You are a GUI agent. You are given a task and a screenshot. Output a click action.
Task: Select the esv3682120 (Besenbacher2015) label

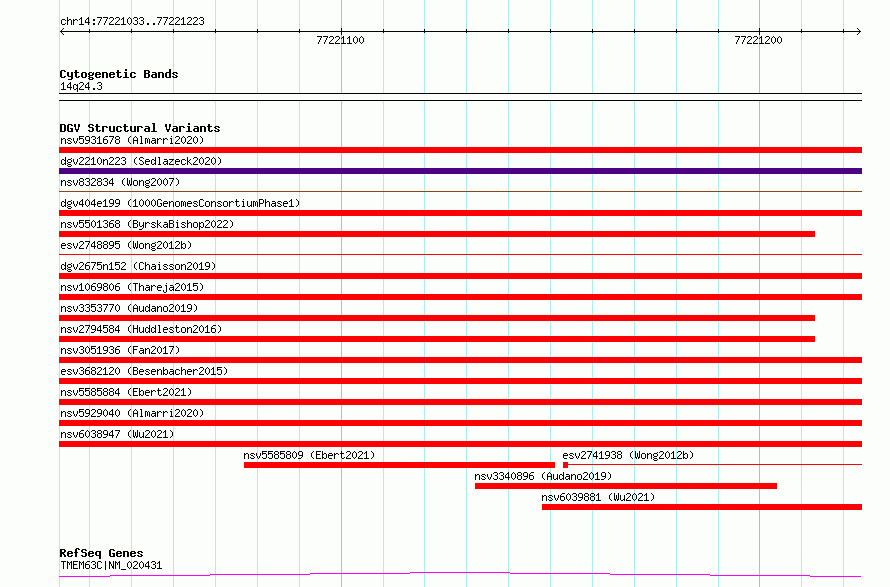[144, 371]
